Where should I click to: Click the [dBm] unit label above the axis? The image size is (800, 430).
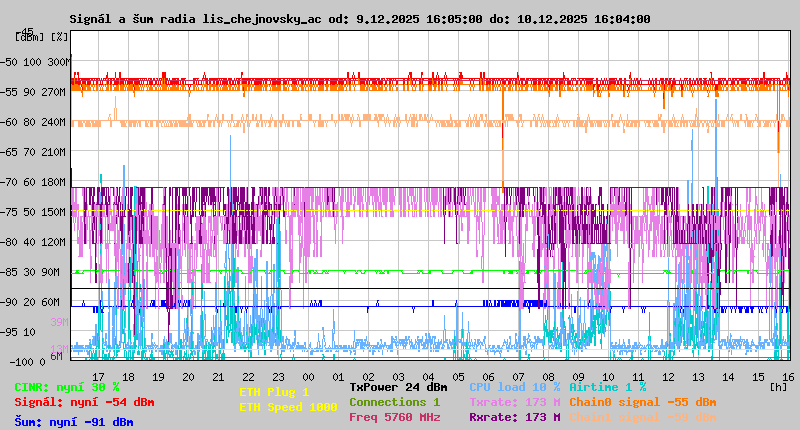[29, 37]
